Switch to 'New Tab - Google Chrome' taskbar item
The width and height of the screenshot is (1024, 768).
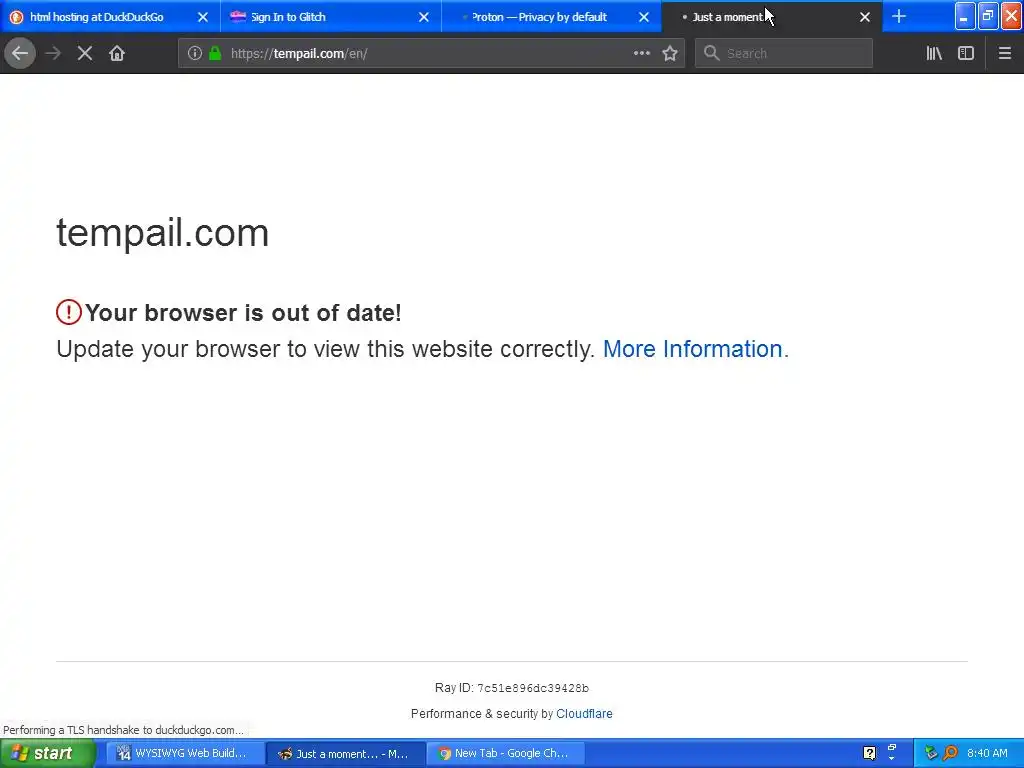(507, 754)
